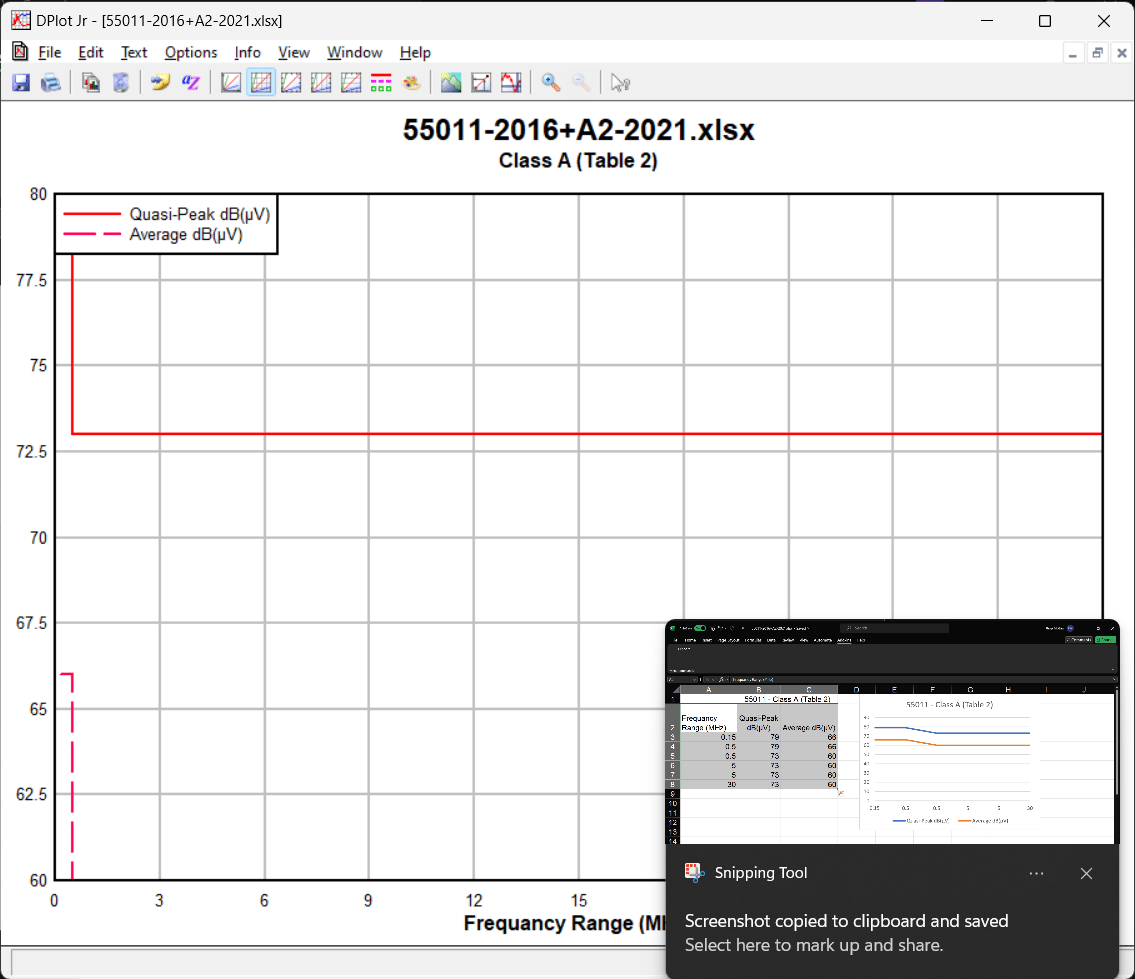Activate the Zoom In magnifier

551,83
